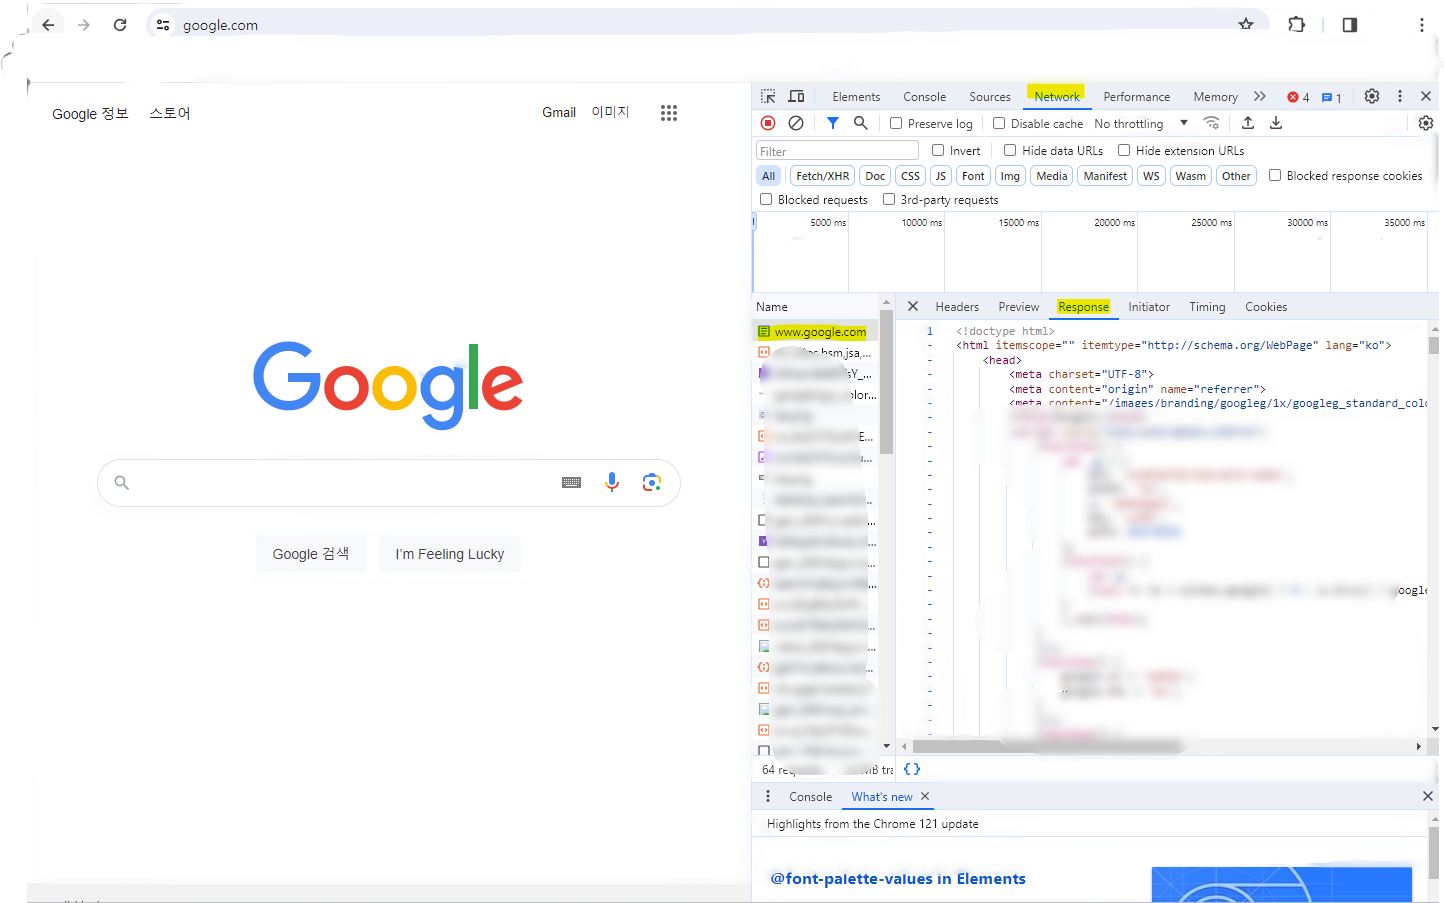Clear the network log
The height and width of the screenshot is (903, 1445).
coord(796,123)
